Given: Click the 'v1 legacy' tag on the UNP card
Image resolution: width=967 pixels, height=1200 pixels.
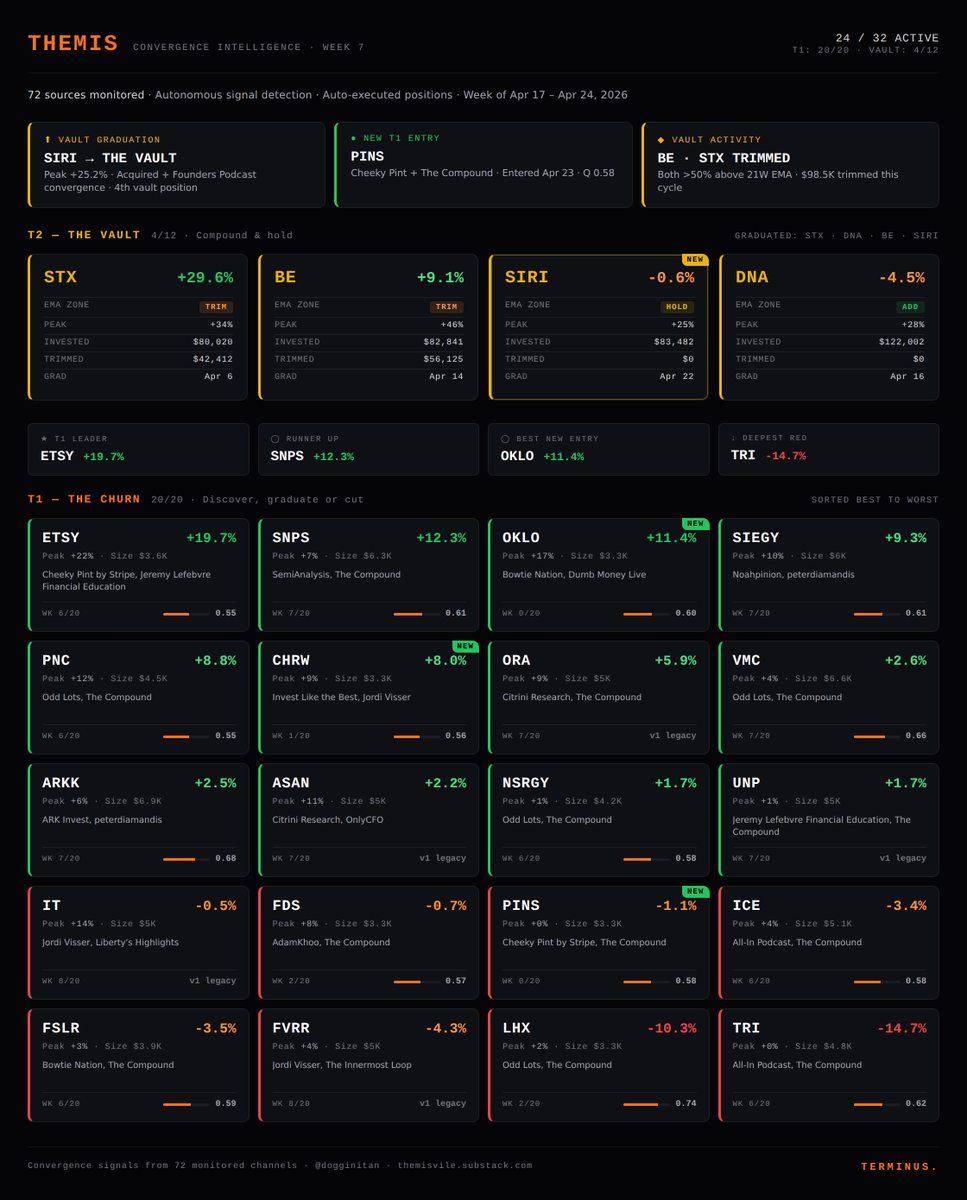Looking at the screenshot, I should pyautogui.click(x=903, y=858).
